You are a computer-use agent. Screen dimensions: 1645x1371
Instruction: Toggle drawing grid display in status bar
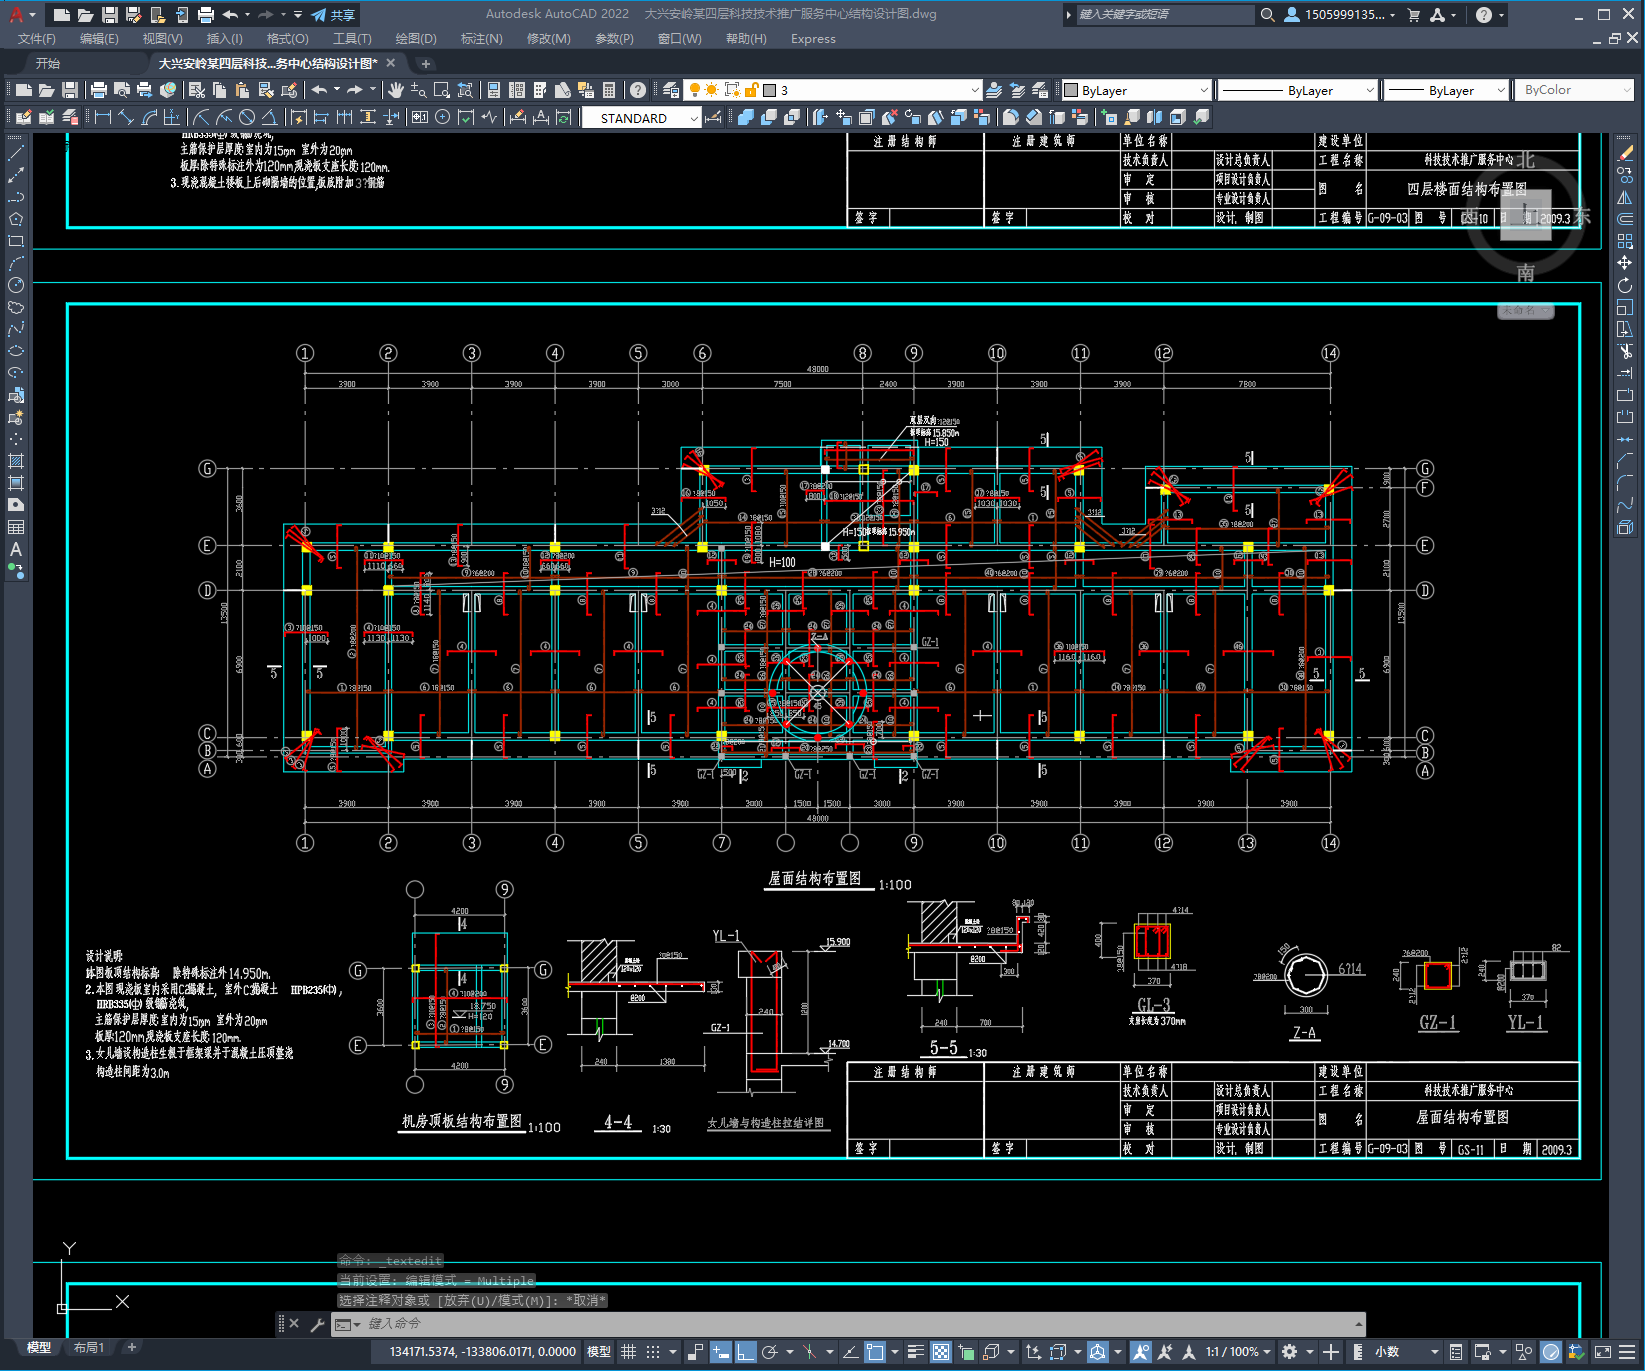coord(628,1352)
